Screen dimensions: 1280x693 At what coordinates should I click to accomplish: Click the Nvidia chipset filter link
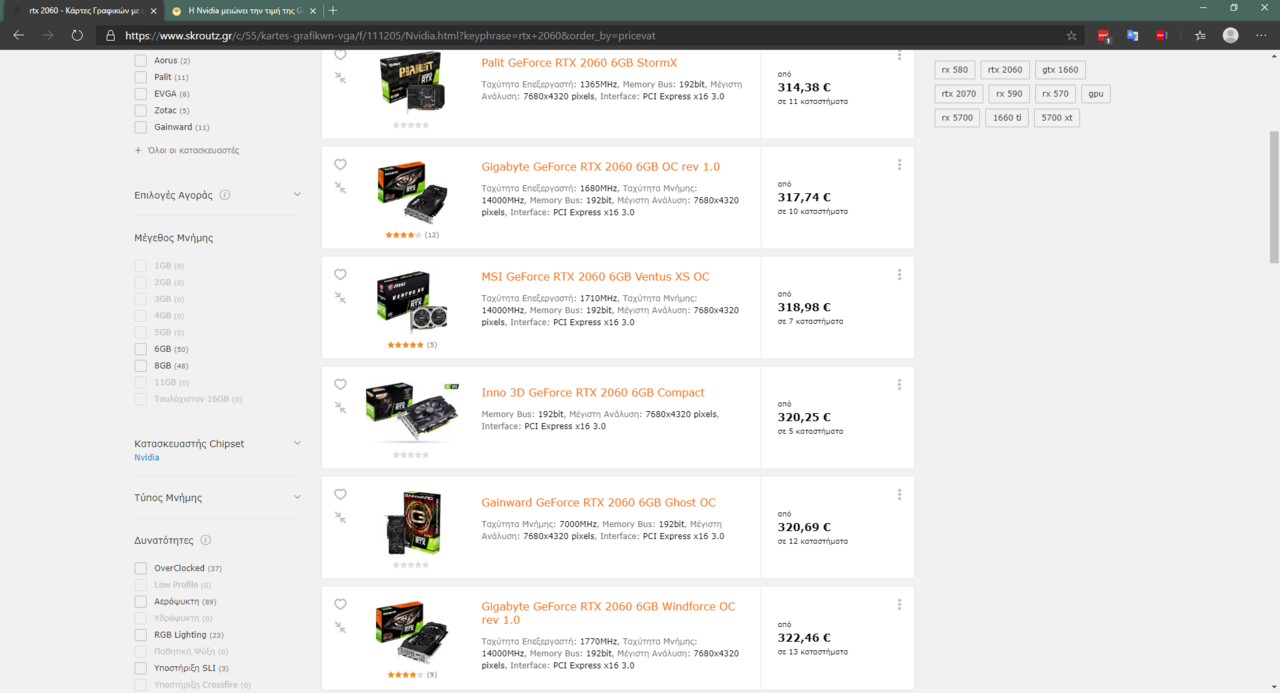click(147, 458)
